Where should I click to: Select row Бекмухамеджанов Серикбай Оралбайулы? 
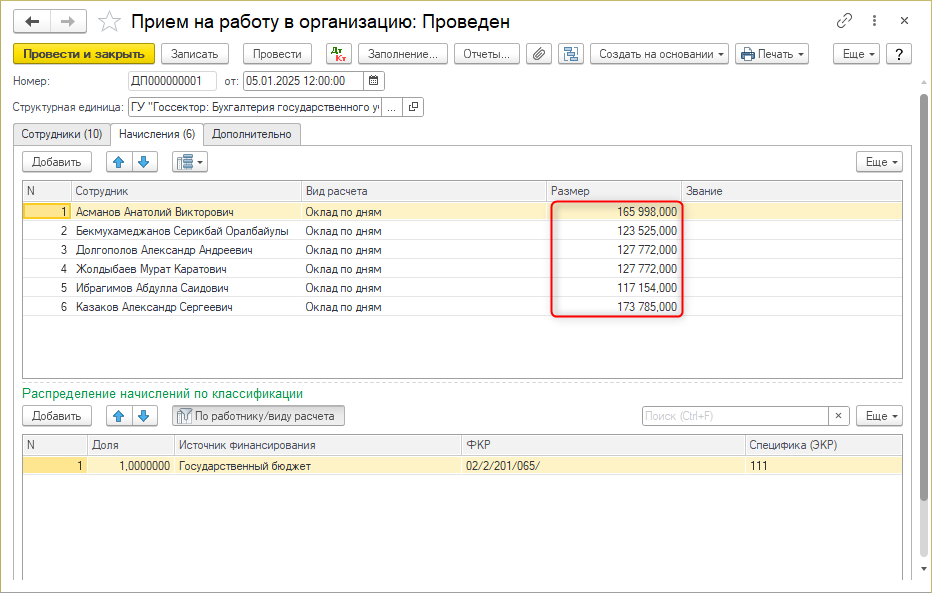462,231
